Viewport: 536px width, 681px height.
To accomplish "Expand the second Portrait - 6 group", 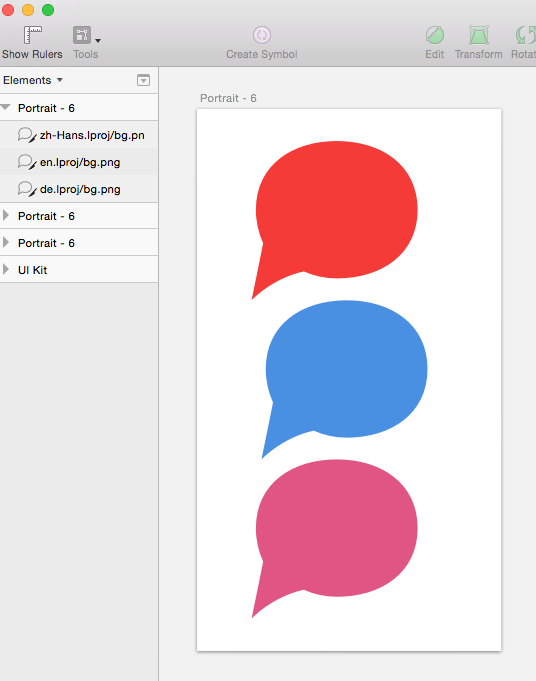I will [x=6, y=215].
